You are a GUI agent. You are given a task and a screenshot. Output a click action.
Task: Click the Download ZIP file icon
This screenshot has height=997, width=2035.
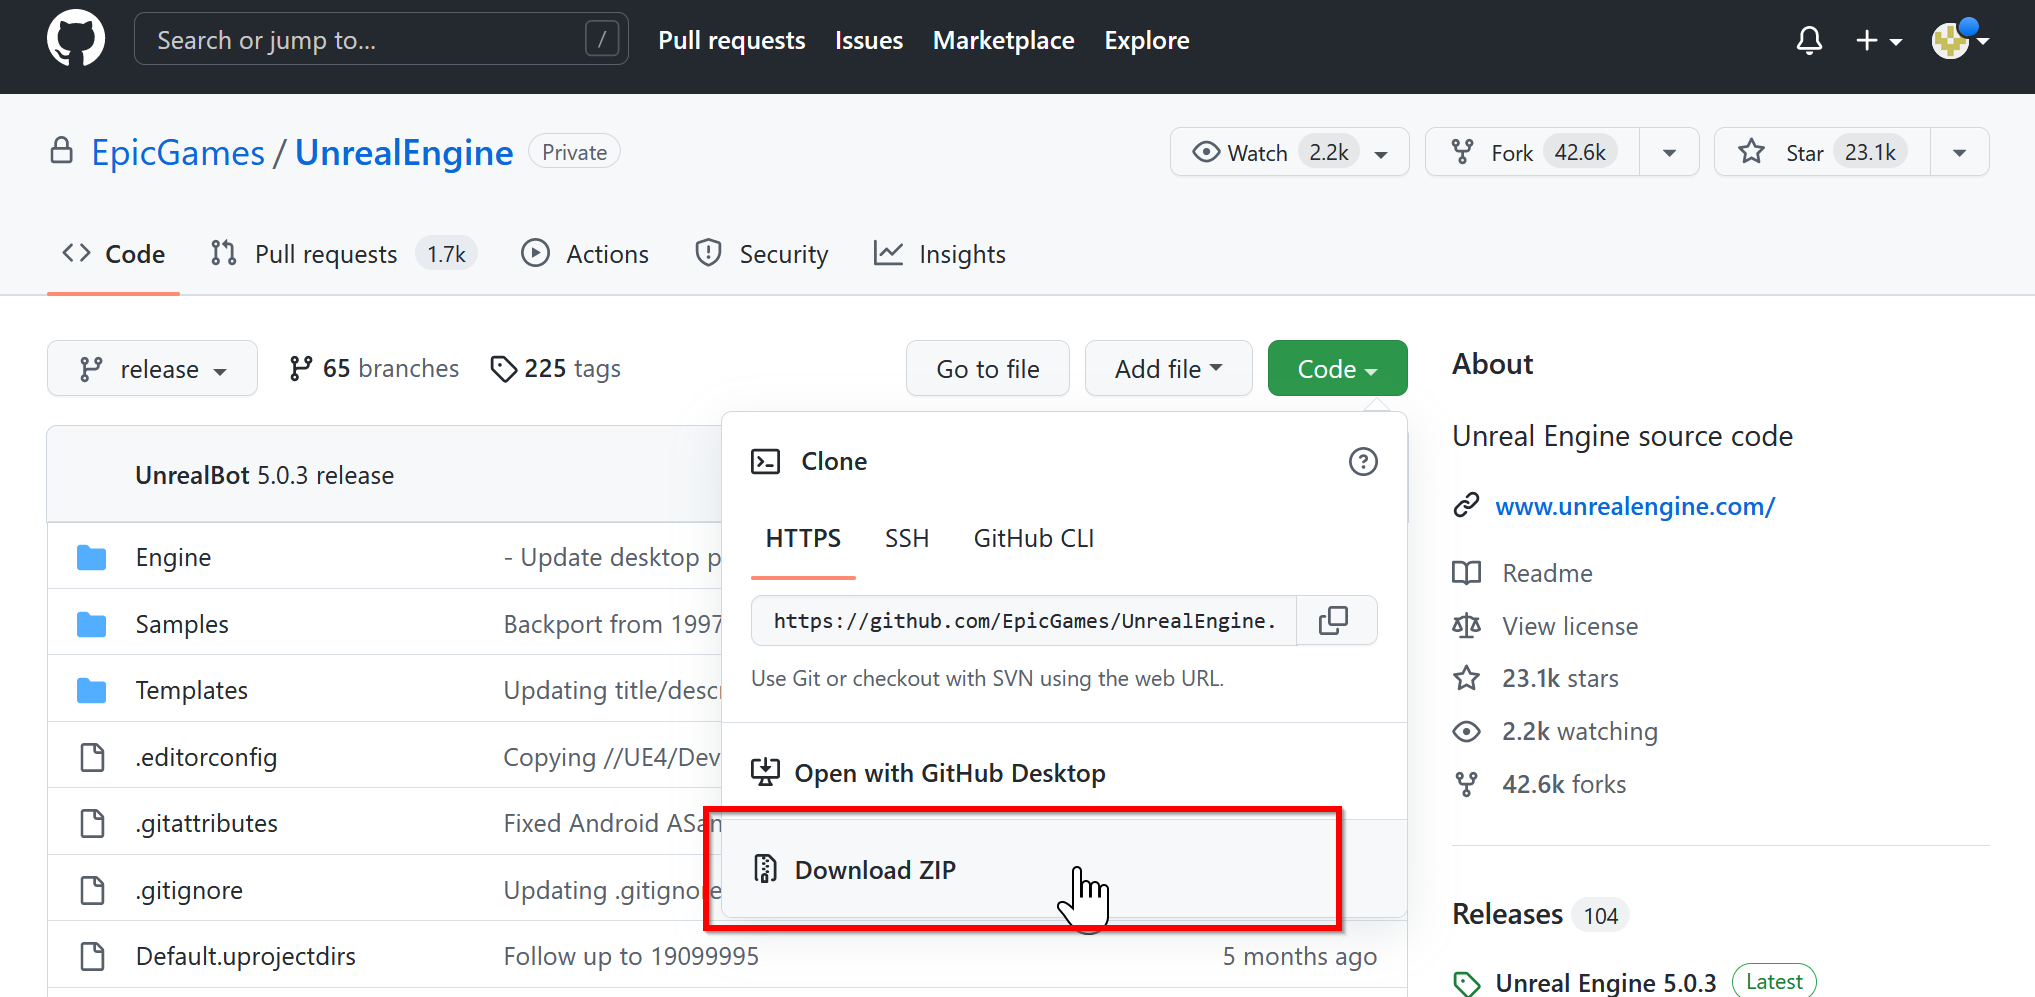click(x=765, y=869)
